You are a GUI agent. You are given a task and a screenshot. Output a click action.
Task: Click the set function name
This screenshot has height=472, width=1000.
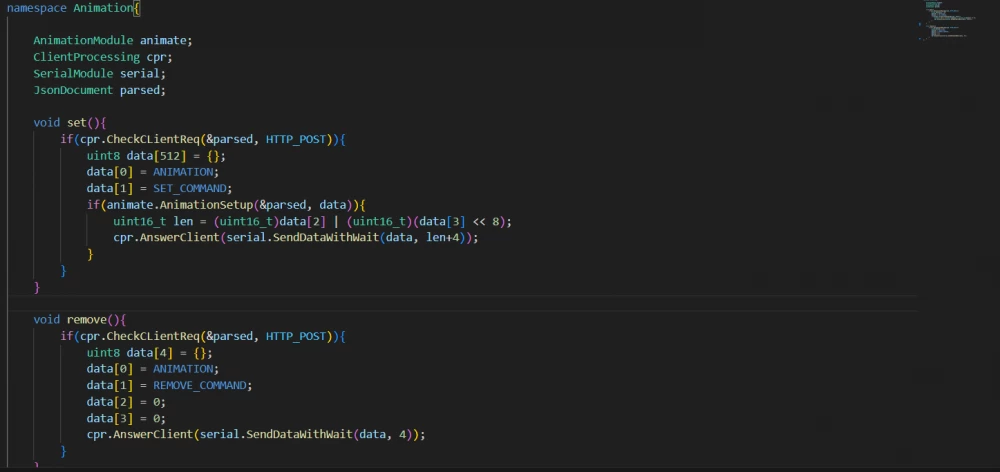click(x=77, y=122)
